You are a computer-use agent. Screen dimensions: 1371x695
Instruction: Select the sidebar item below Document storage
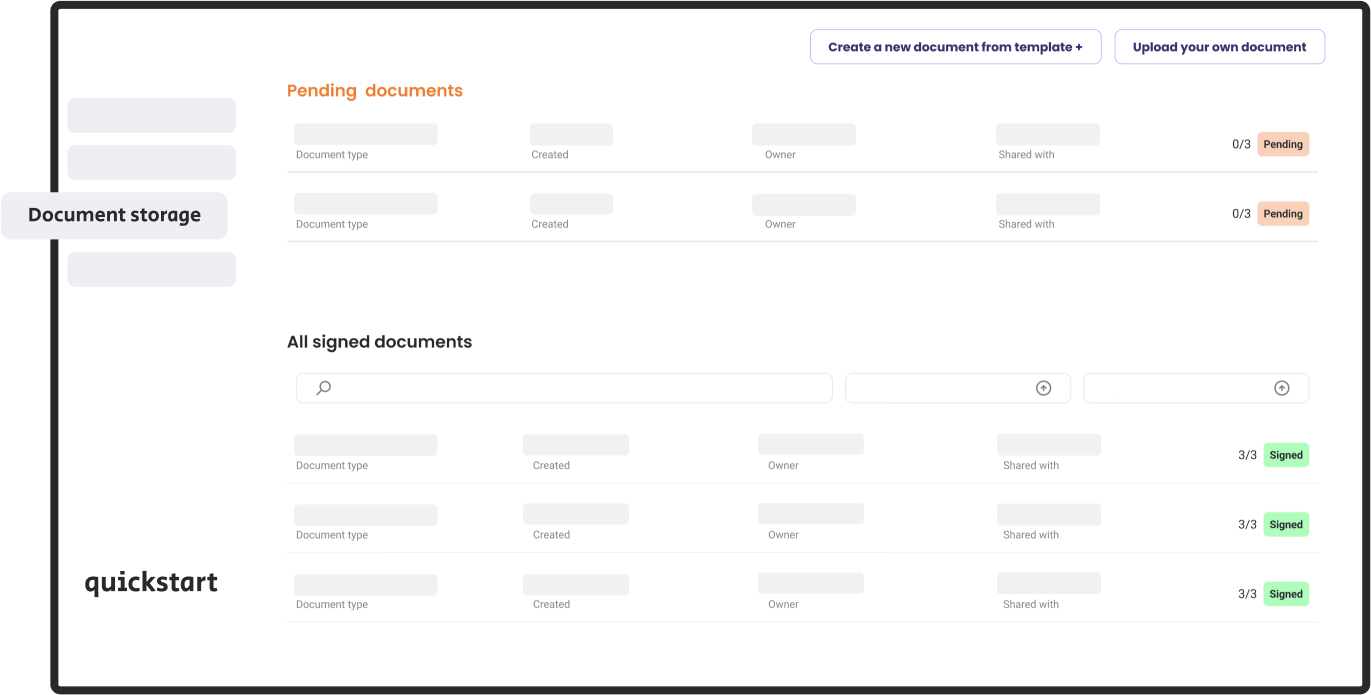coord(151,268)
